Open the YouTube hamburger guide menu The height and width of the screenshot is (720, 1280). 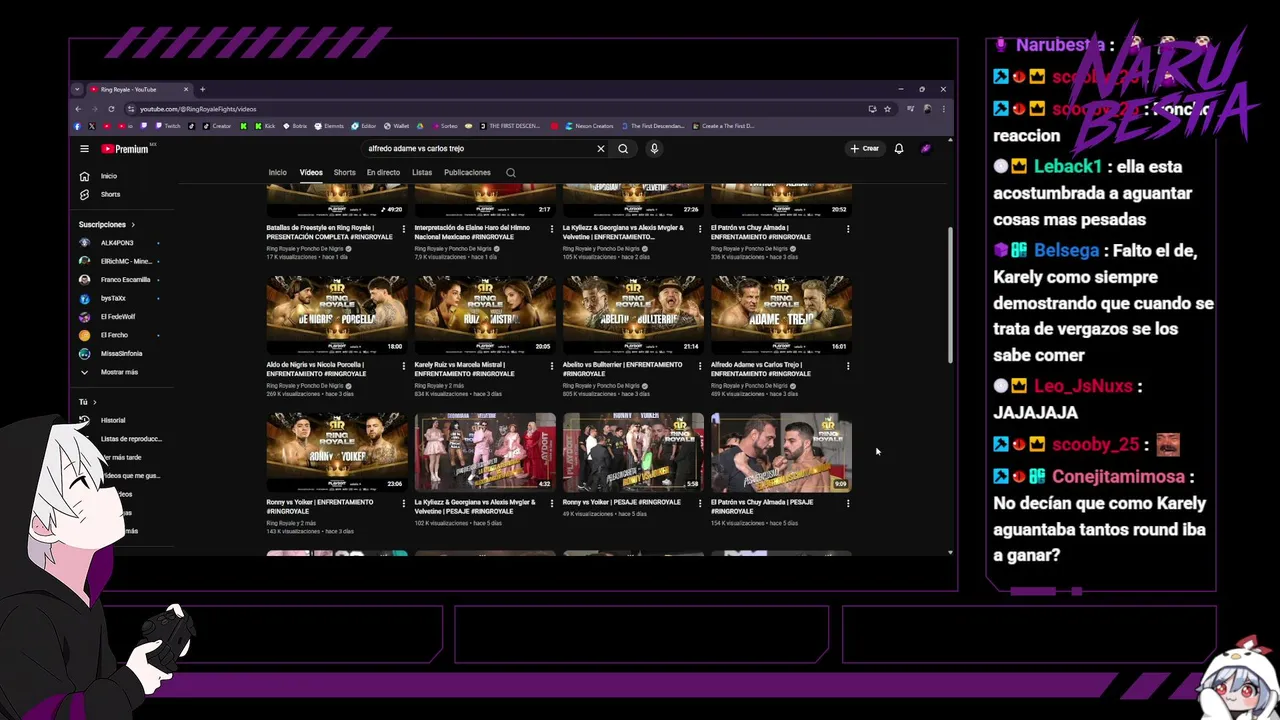(84, 149)
